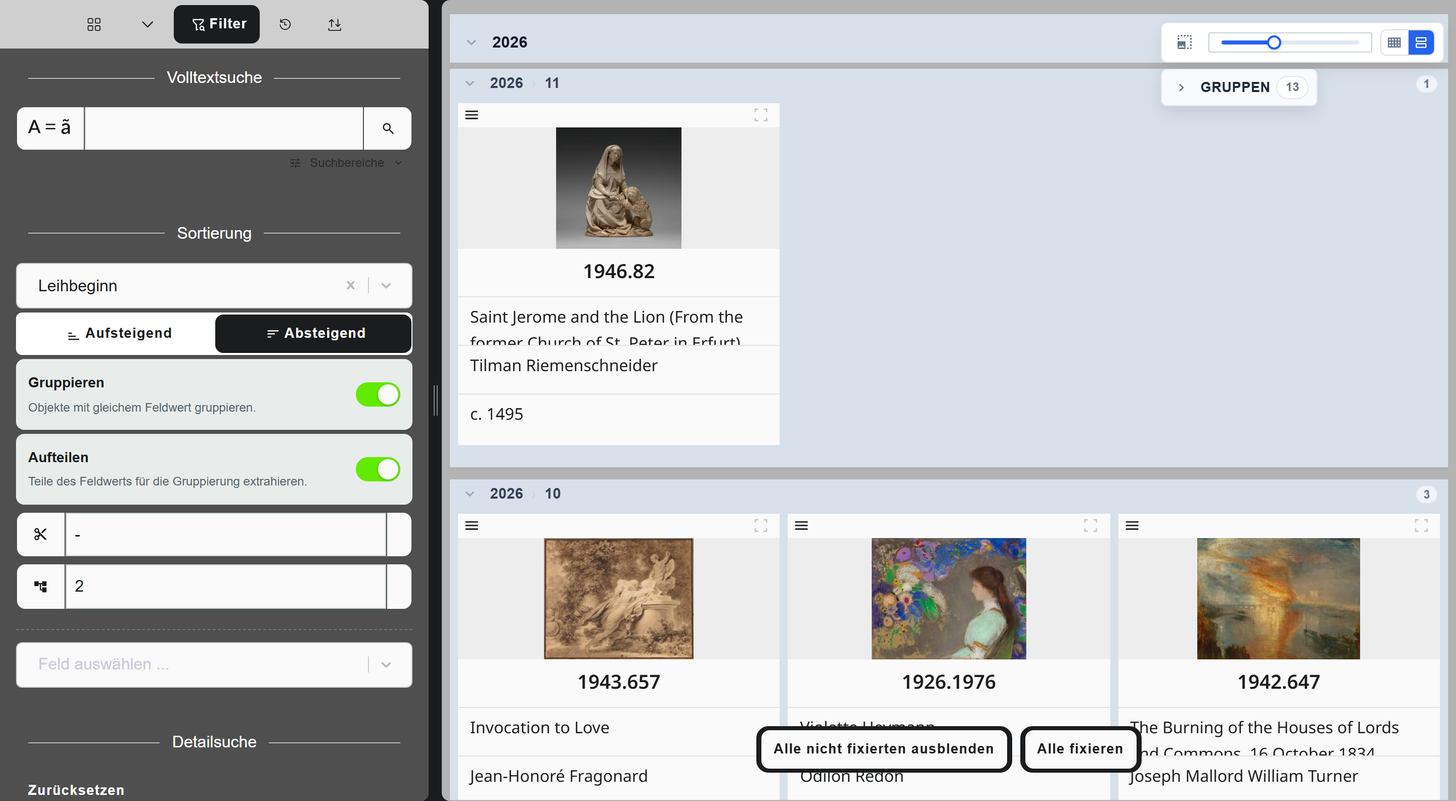Viewport: 1456px width, 801px height.
Task: Open menu icon on card 1926.1976
Action: click(x=801, y=525)
